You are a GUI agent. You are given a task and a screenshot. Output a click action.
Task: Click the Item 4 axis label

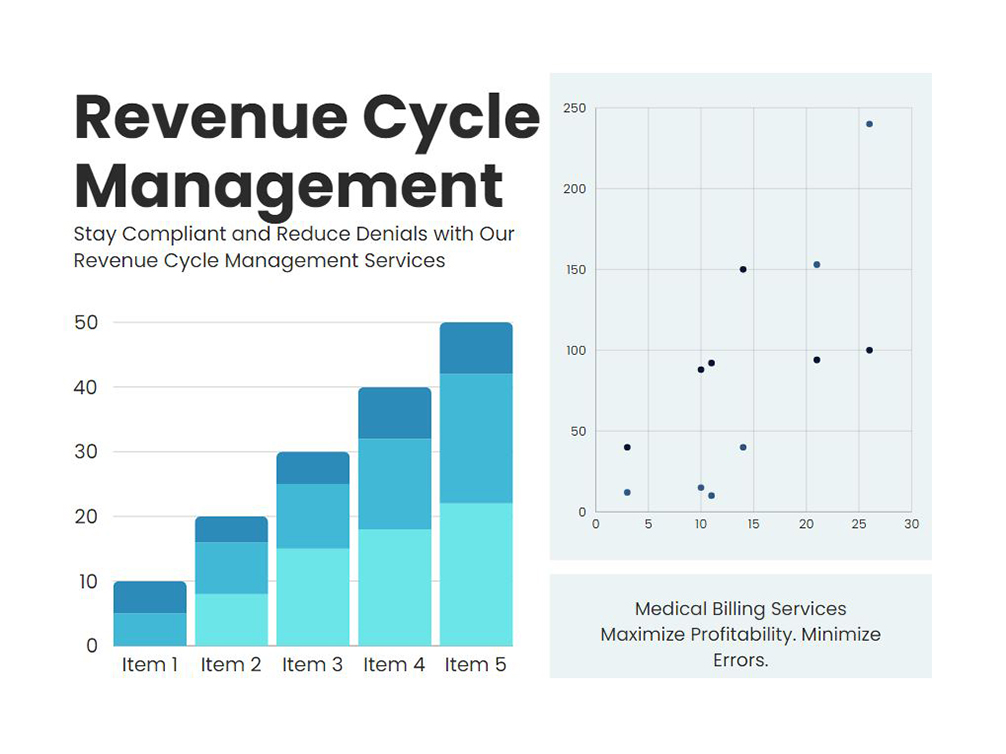(394, 665)
